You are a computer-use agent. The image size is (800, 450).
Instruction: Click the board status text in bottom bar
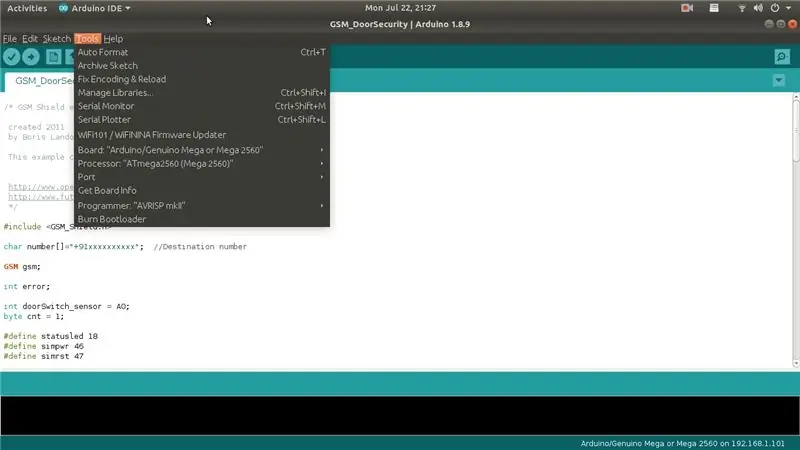682,443
